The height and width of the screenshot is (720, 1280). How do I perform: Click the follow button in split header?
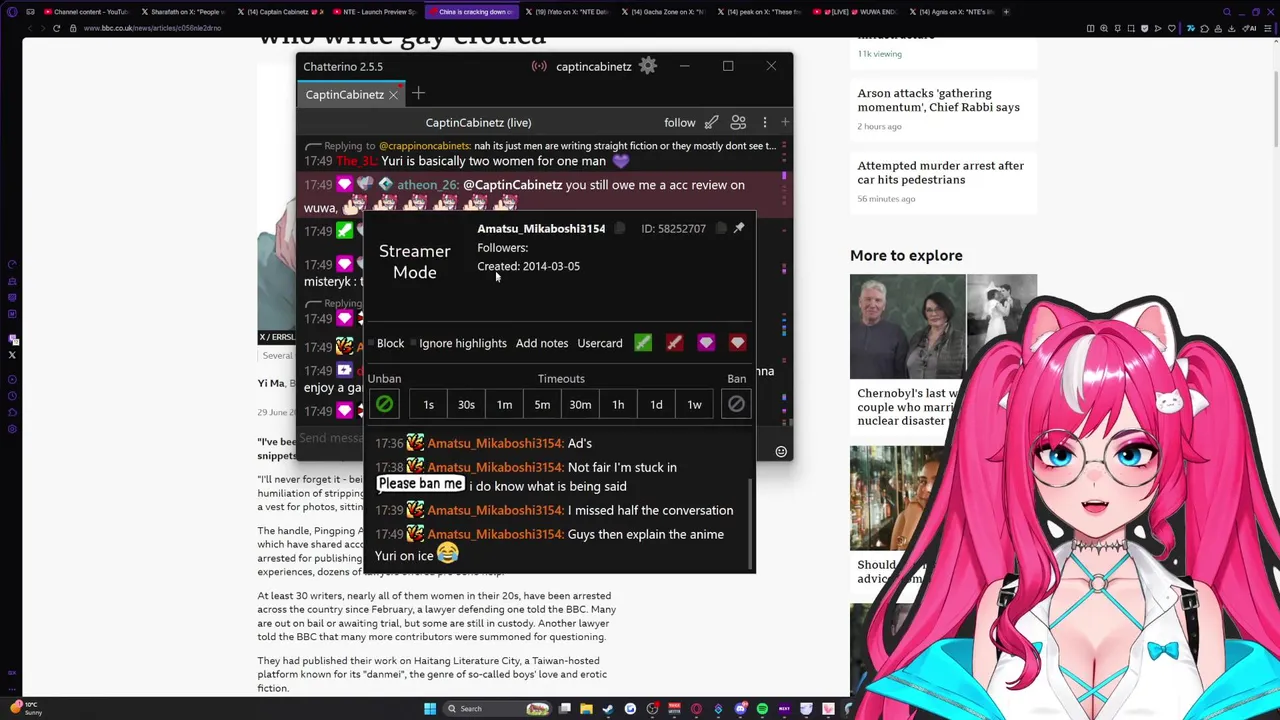coord(679,122)
